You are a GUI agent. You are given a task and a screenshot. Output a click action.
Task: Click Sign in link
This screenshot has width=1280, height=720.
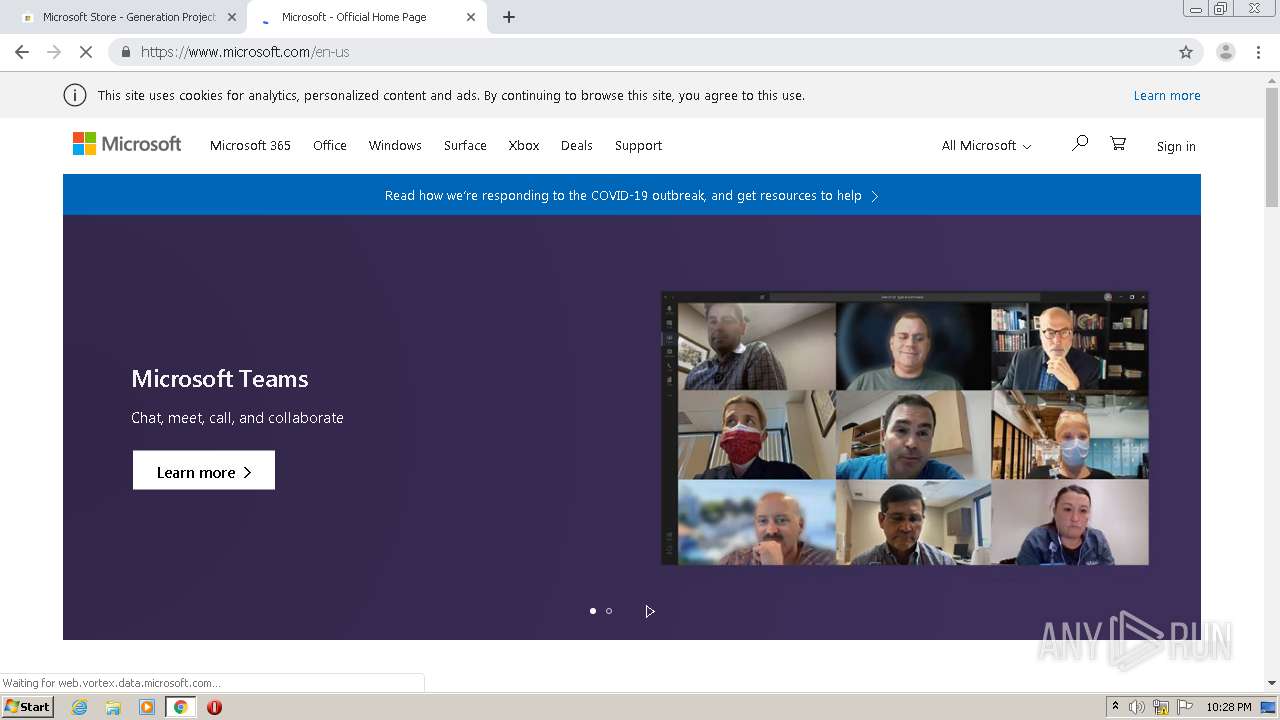(1176, 146)
